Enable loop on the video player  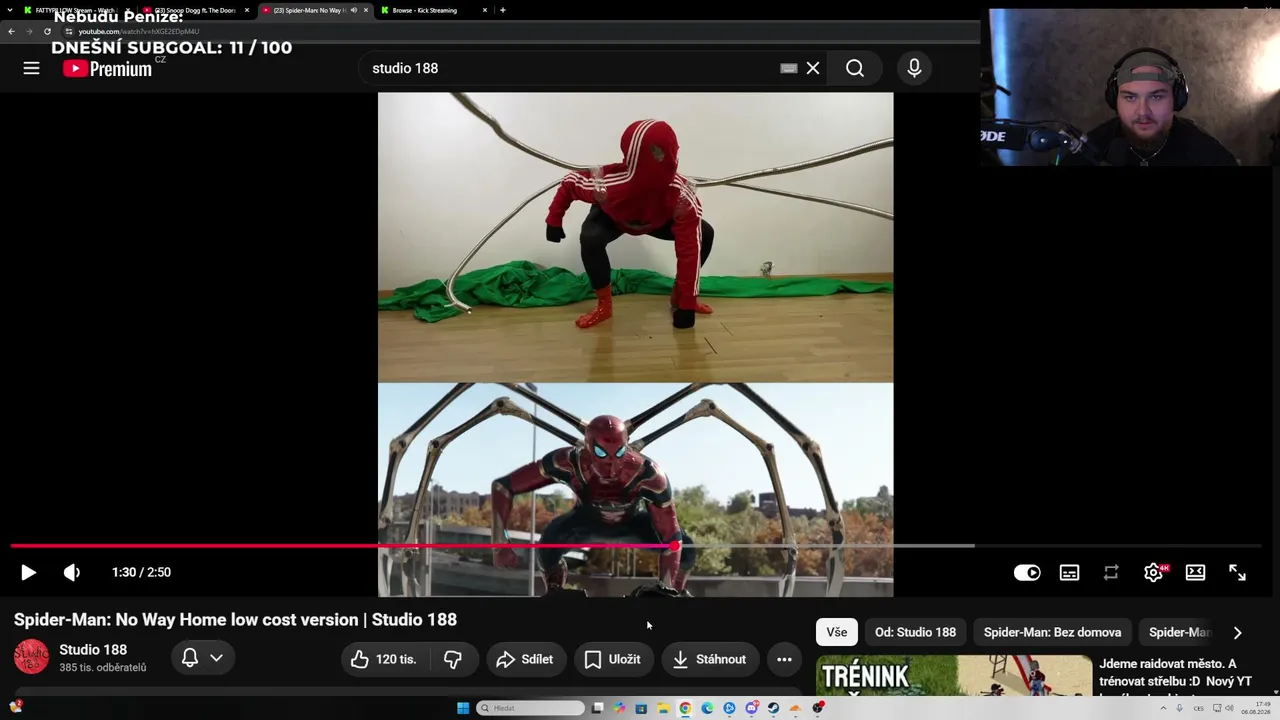tap(1111, 572)
